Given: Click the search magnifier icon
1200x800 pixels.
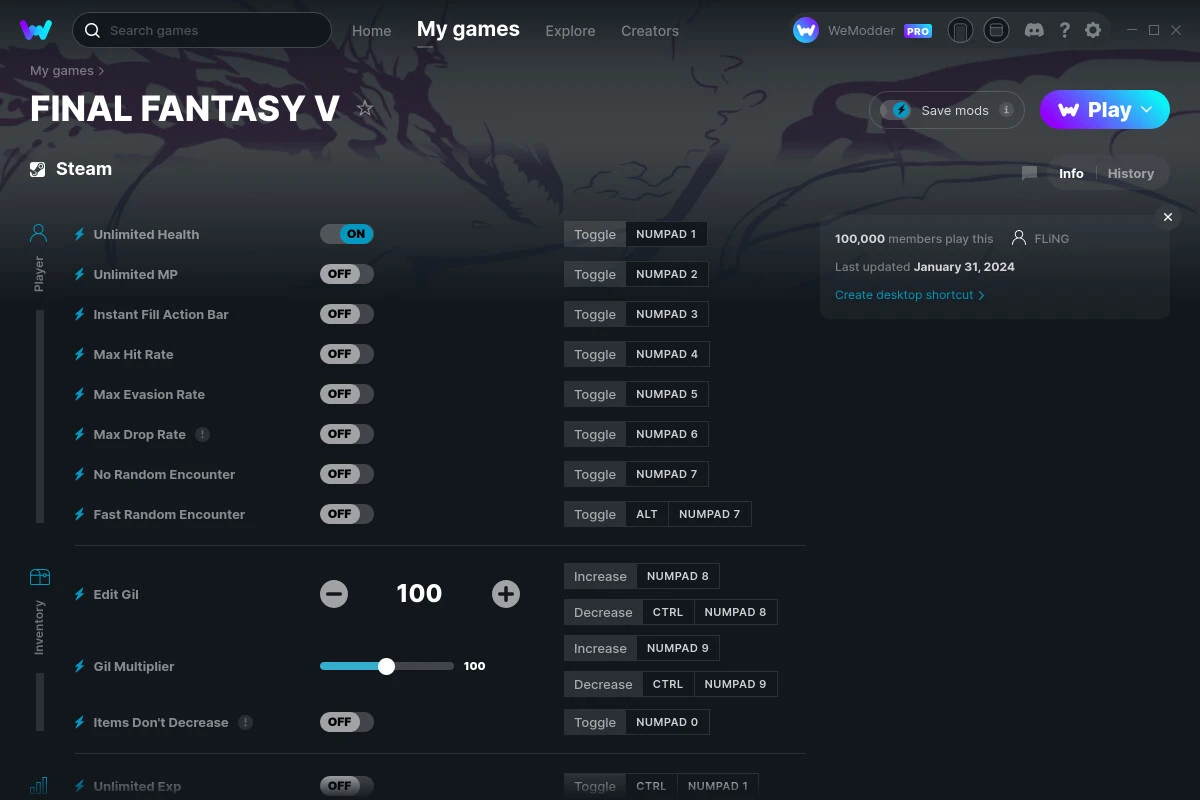Looking at the screenshot, I should click(92, 30).
